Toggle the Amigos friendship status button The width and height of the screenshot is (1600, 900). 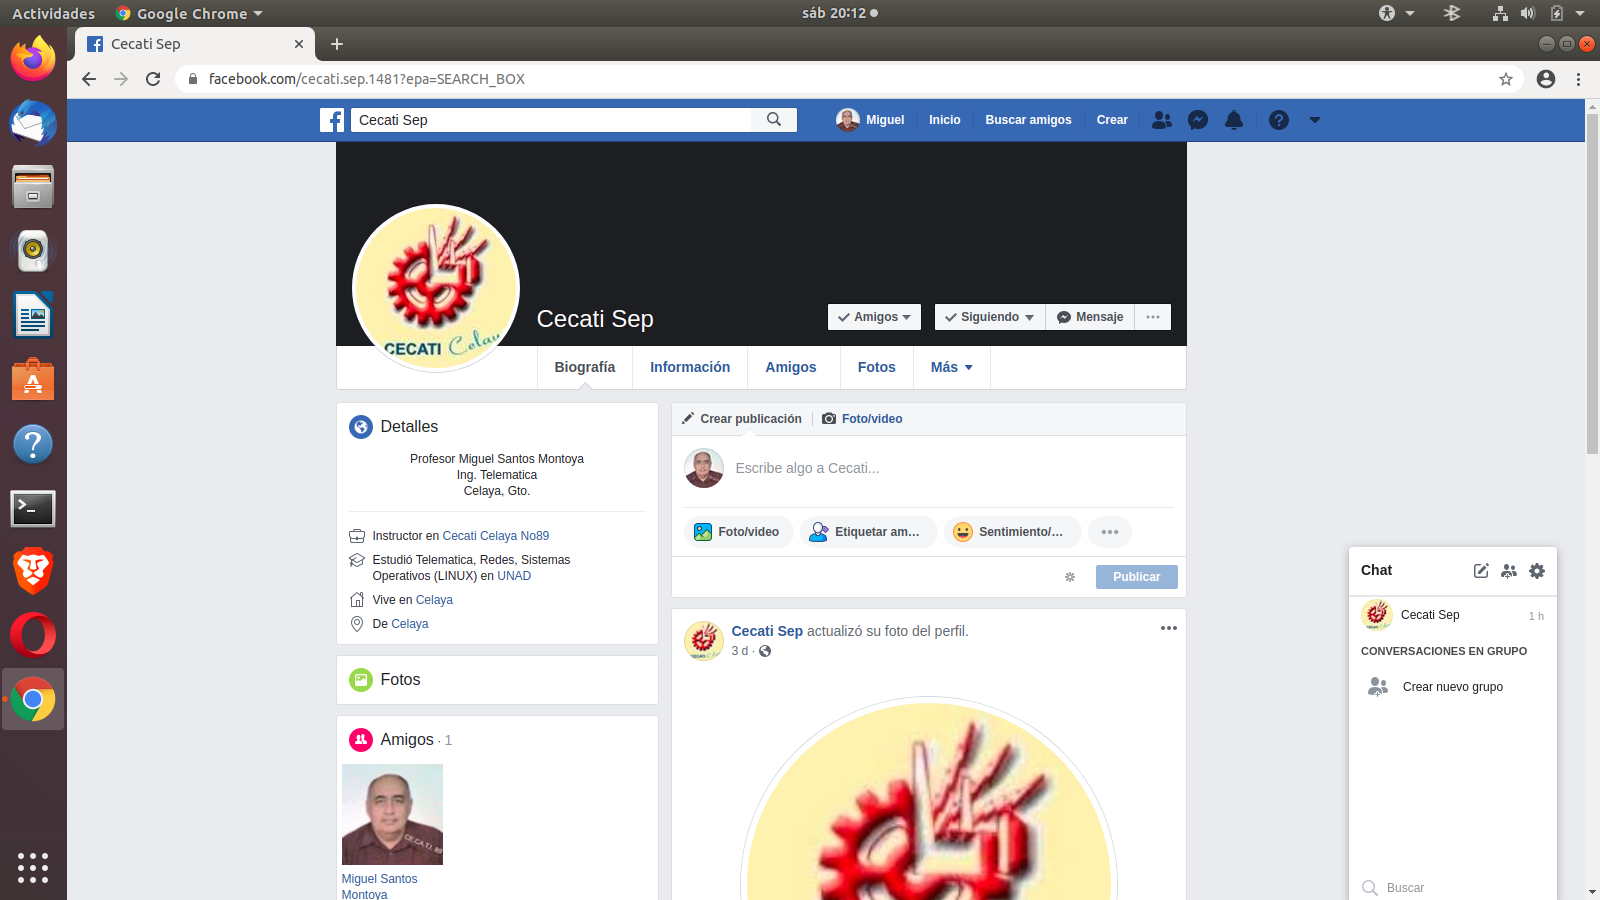pos(874,317)
